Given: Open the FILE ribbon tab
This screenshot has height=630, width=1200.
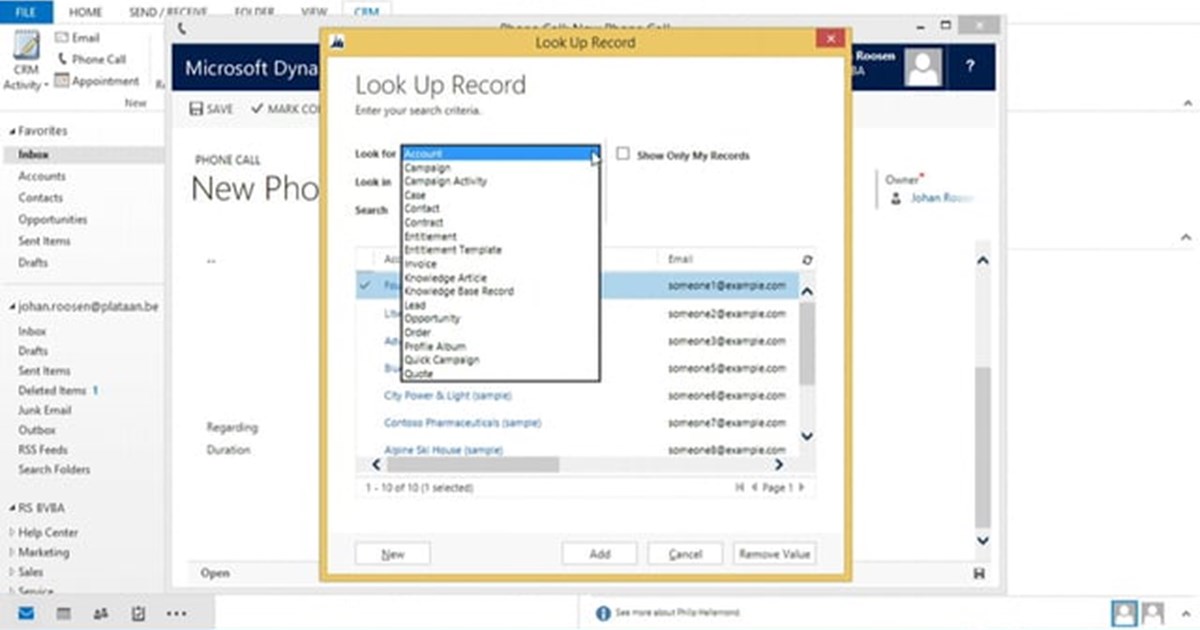Looking at the screenshot, I should 27,12.
